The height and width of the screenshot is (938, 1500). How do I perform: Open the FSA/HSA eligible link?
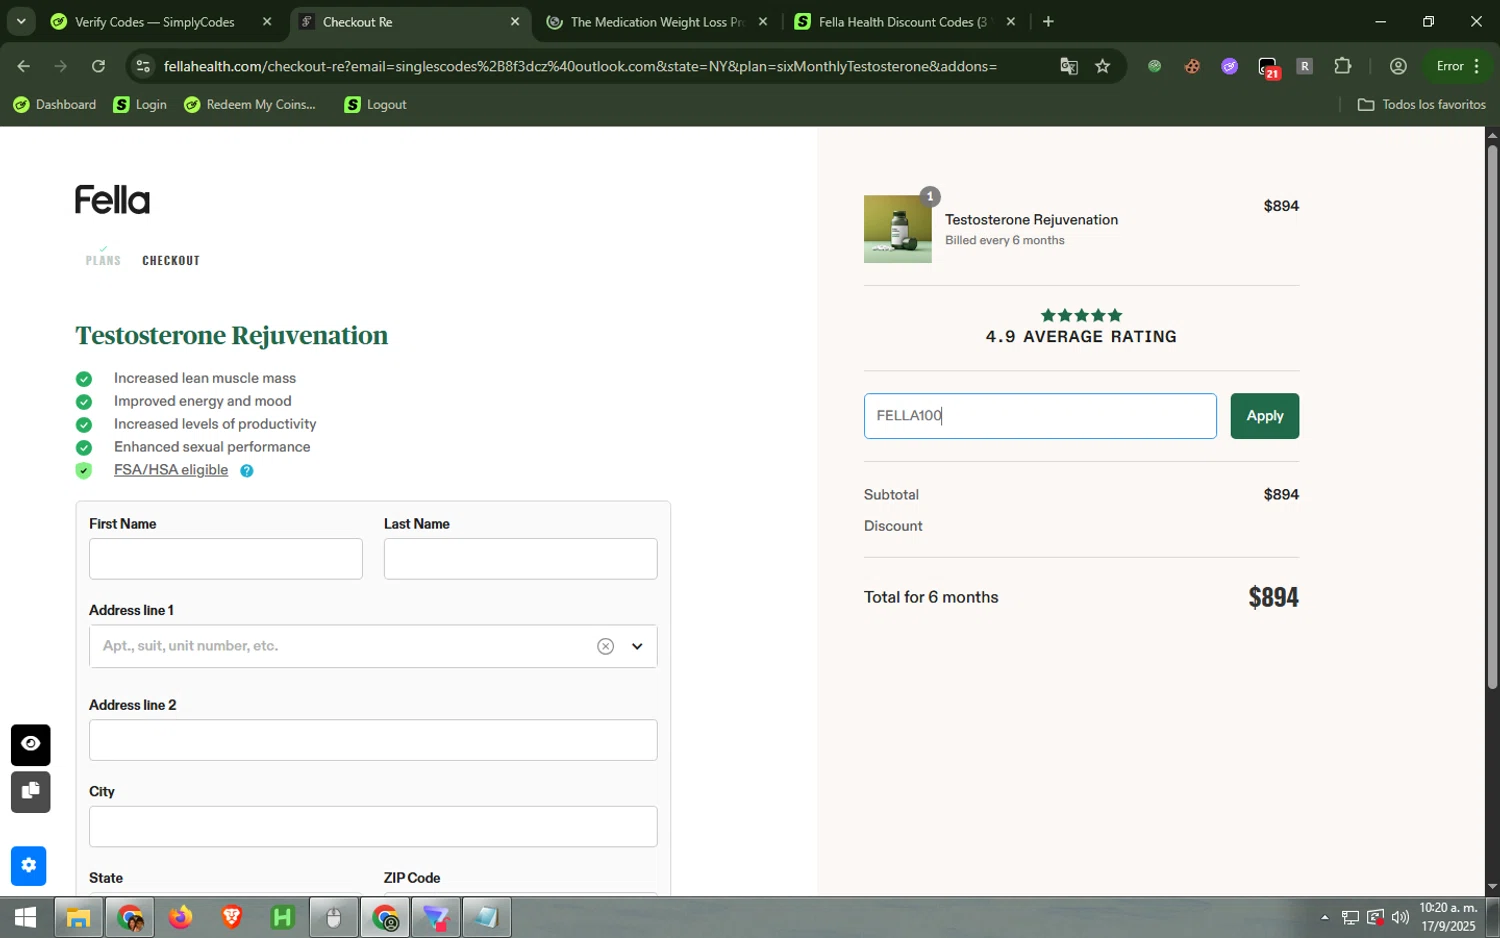171,470
